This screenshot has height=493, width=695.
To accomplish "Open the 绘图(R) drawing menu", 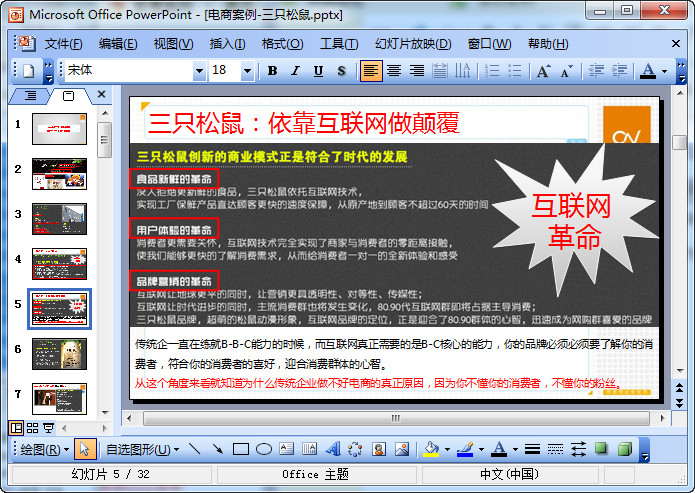I will [44, 450].
